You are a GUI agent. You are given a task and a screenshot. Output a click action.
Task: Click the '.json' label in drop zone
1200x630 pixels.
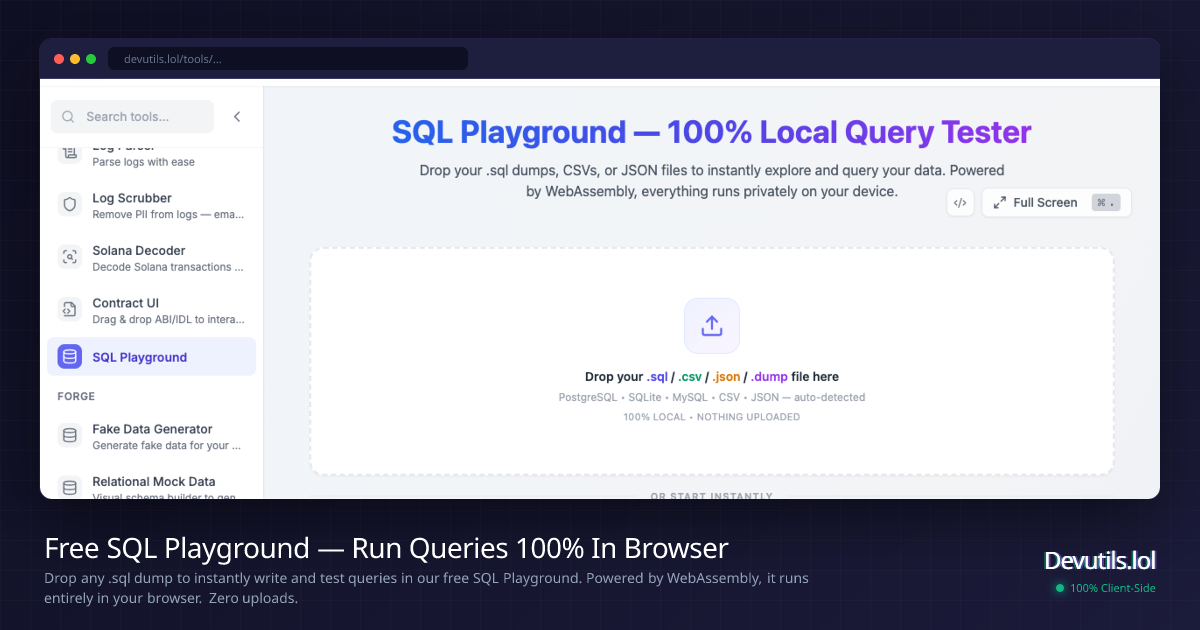726,377
